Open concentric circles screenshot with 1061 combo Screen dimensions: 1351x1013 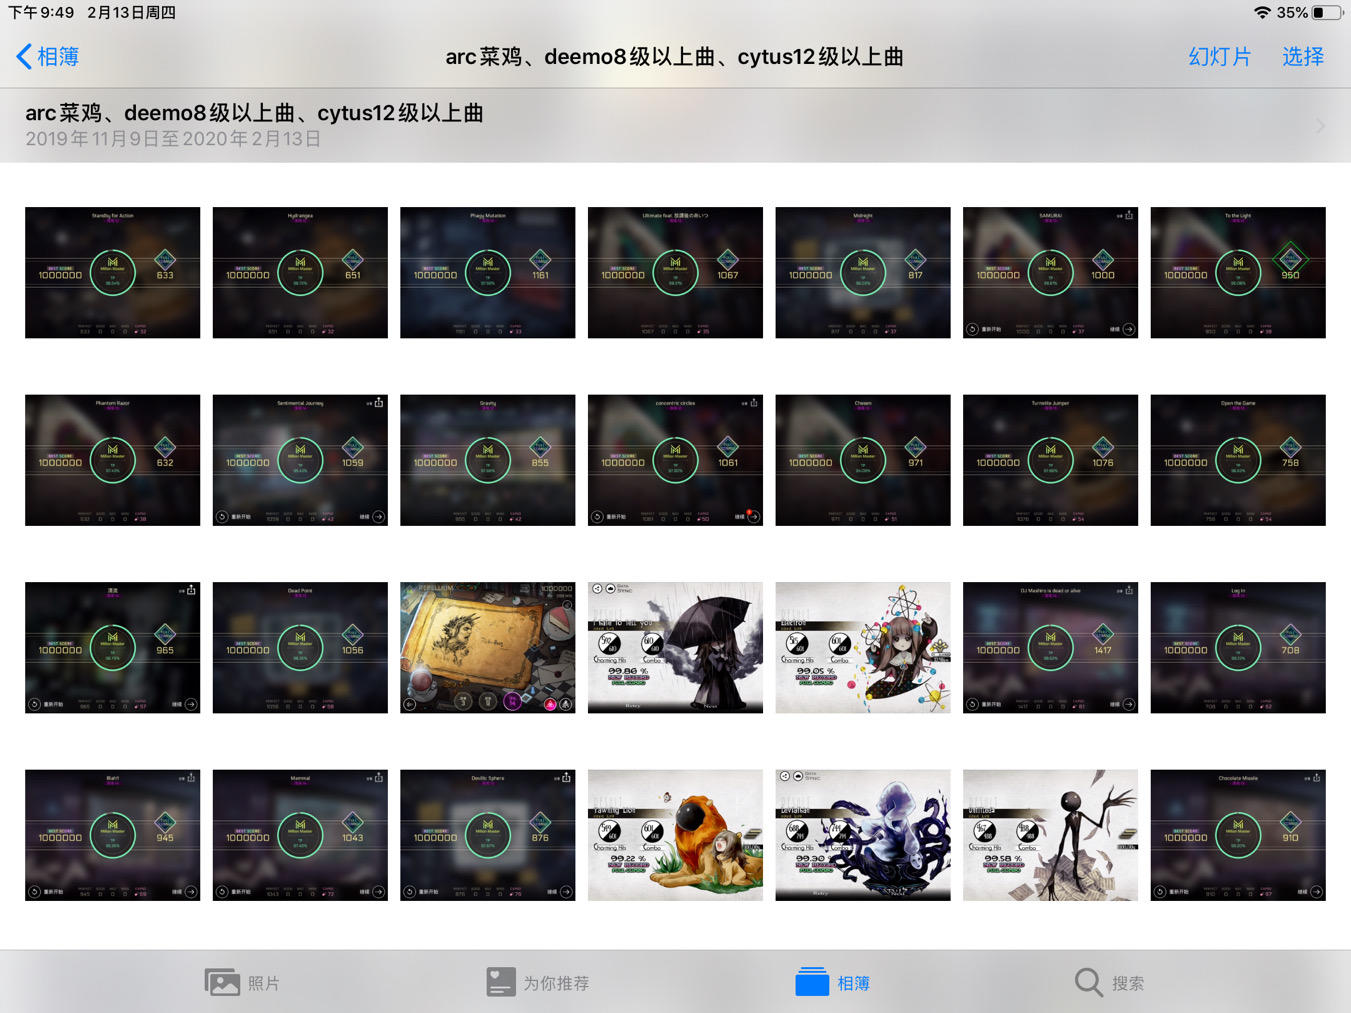point(675,460)
